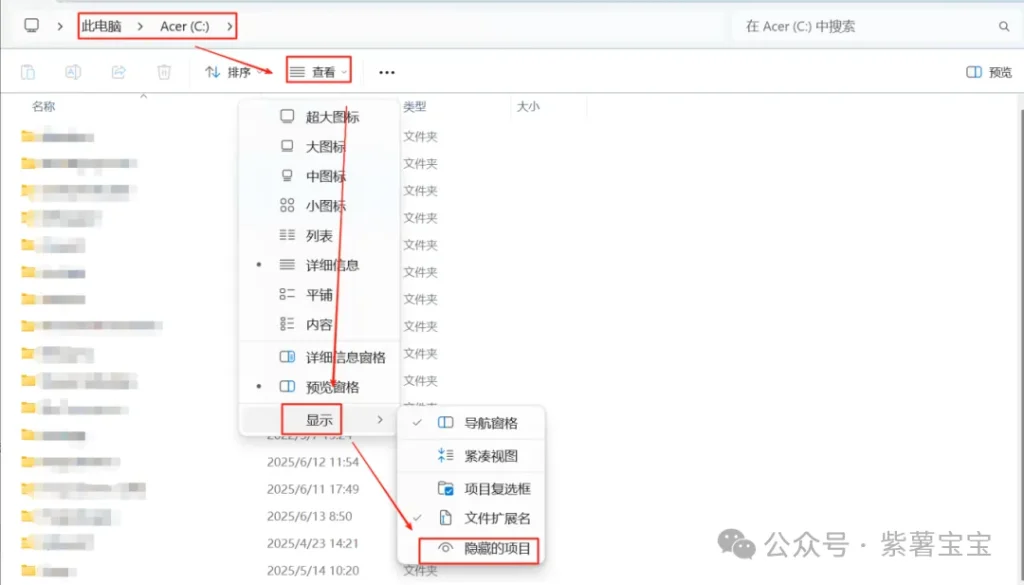Open the three-dots more options menu
Screen dimensions: 1024x585
(387, 72)
